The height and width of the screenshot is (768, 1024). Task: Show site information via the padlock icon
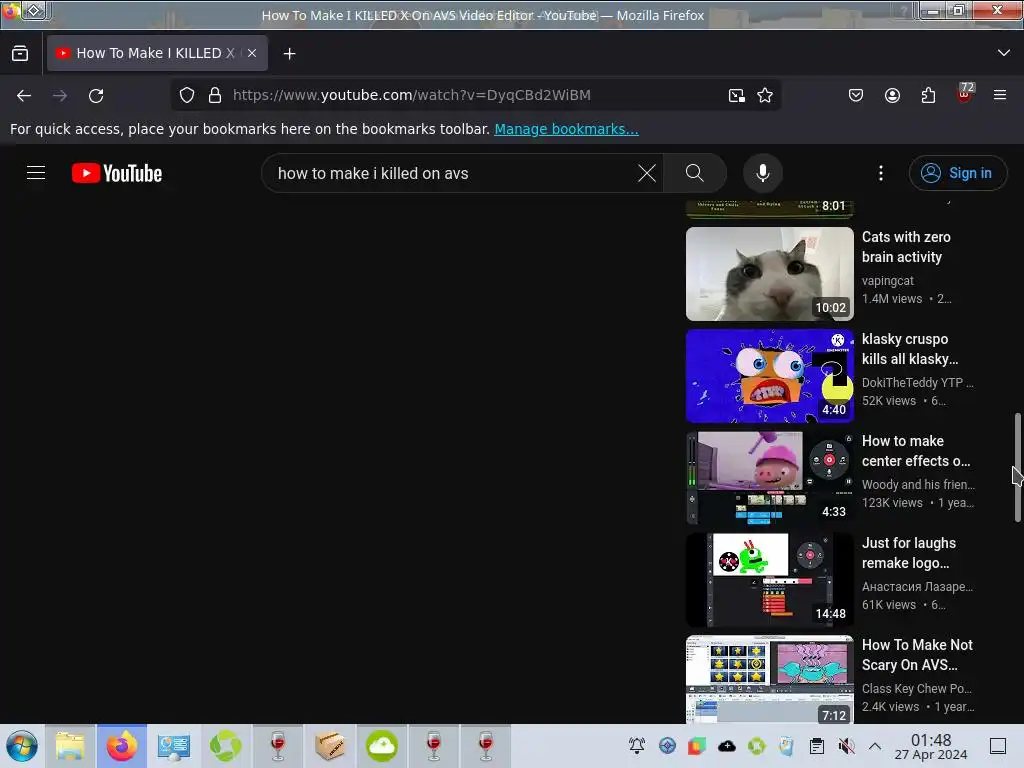(215, 95)
